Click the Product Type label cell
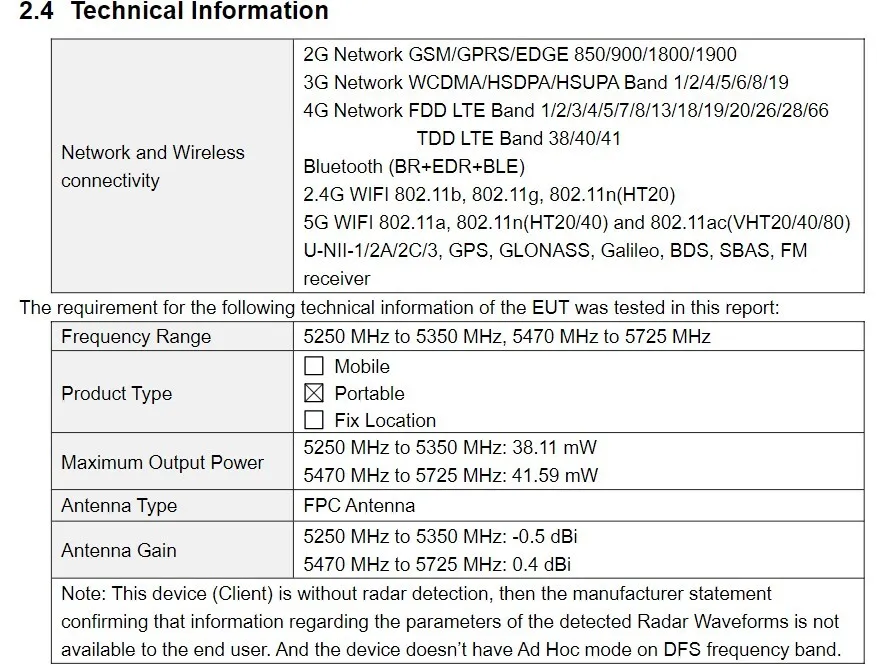Image resolution: width=877 pixels, height=667 pixels. 116,393
